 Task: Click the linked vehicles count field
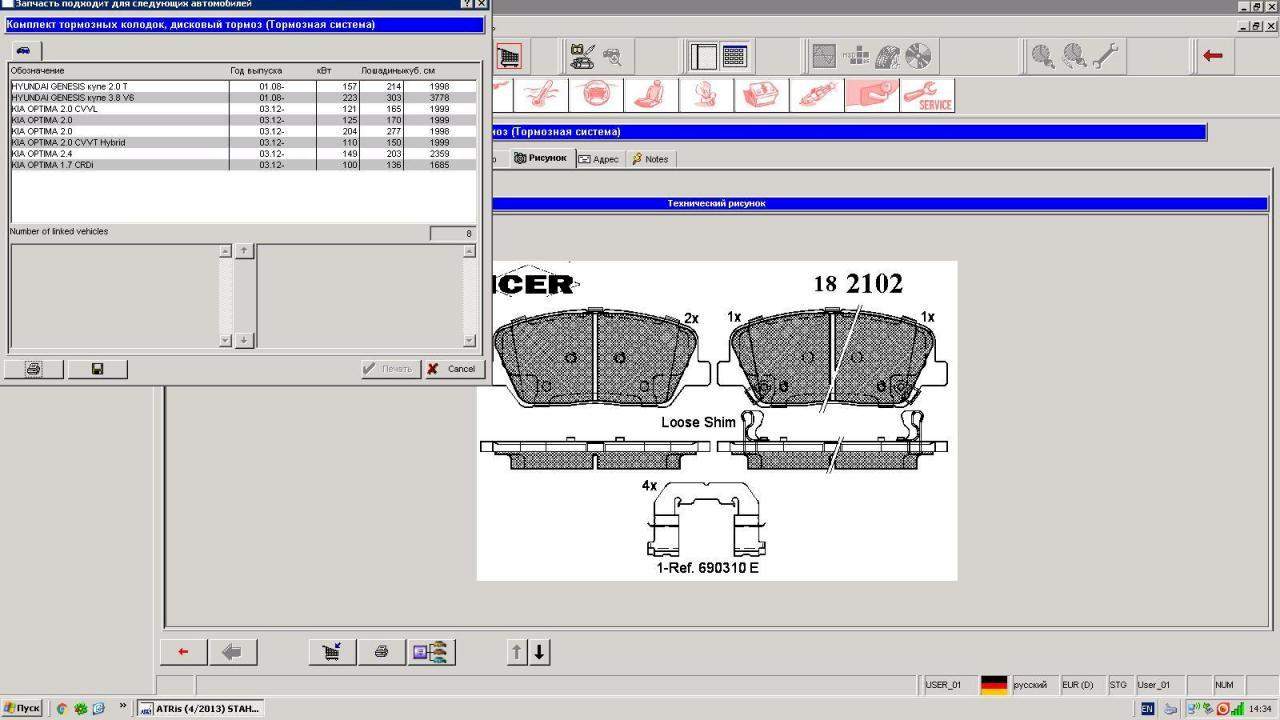coord(453,233)
